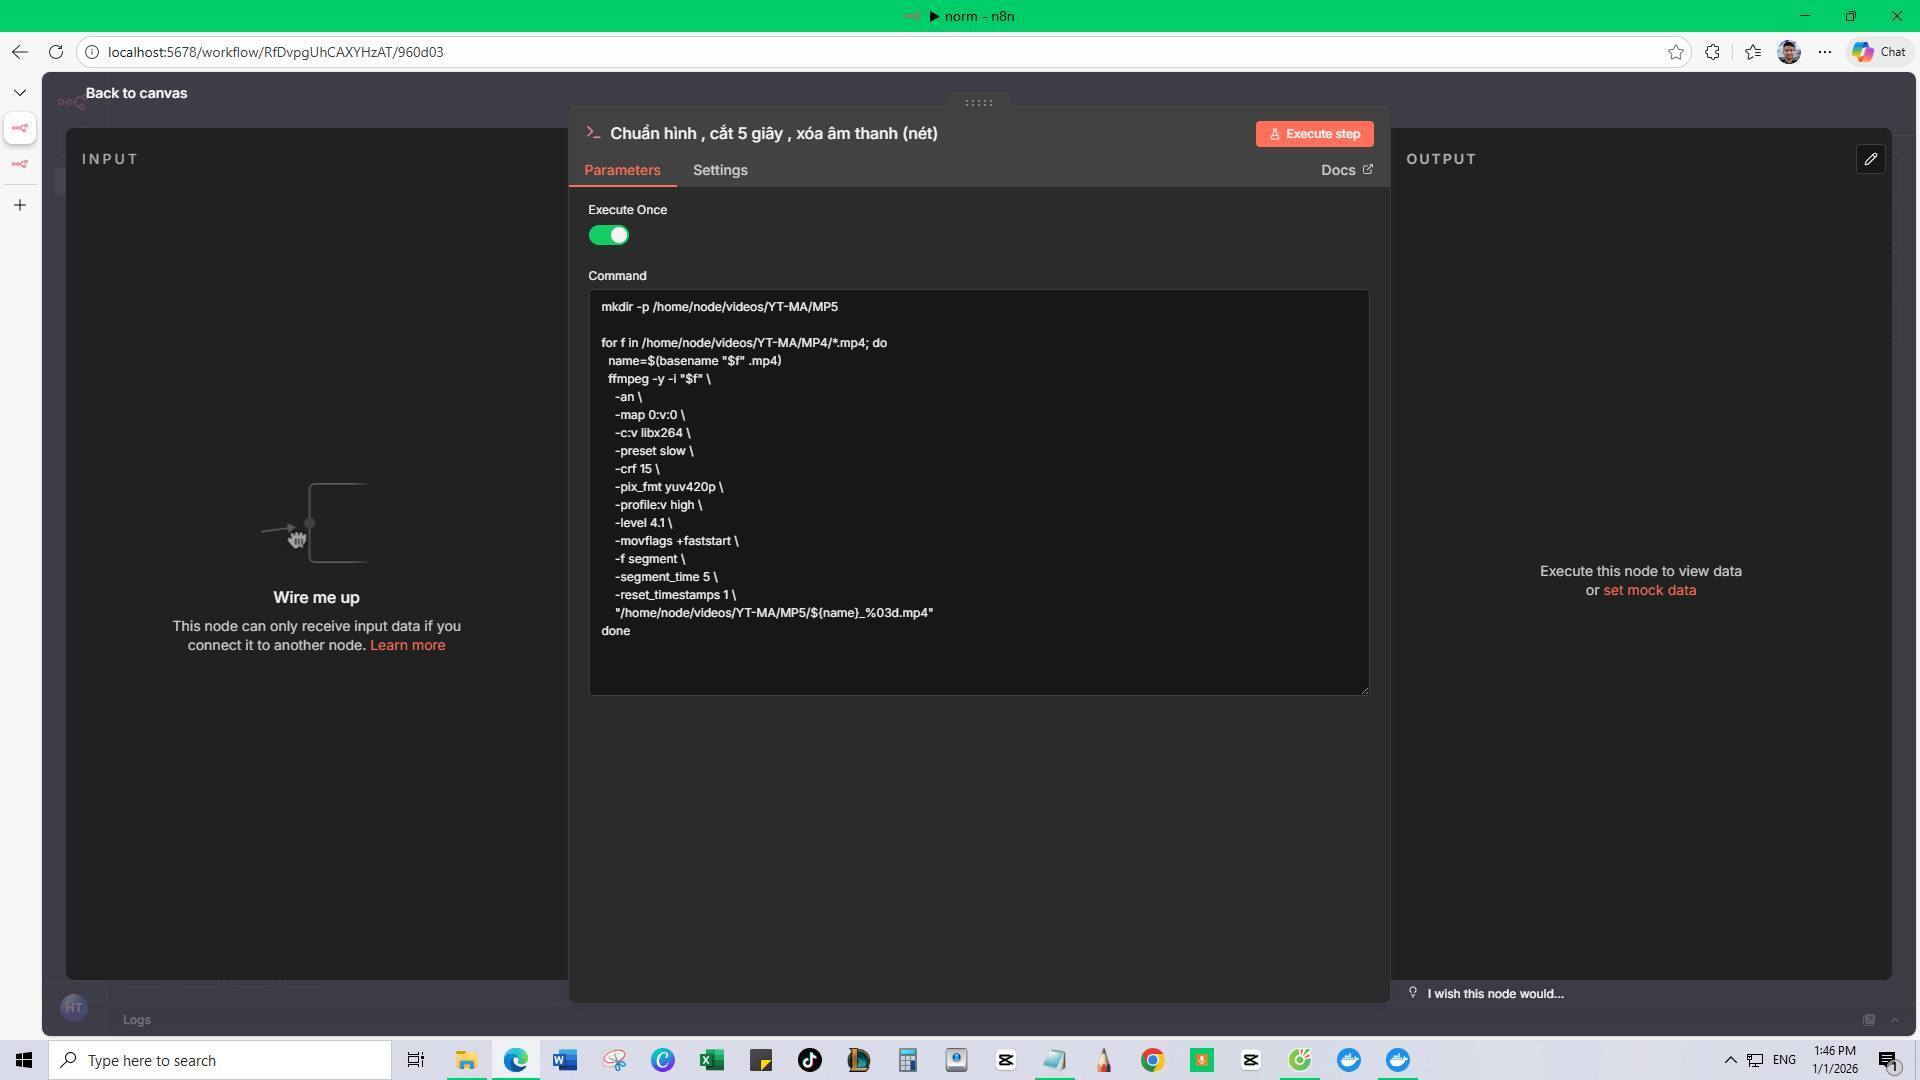
Task: Go back to canvas
Action: pos(136,93)
